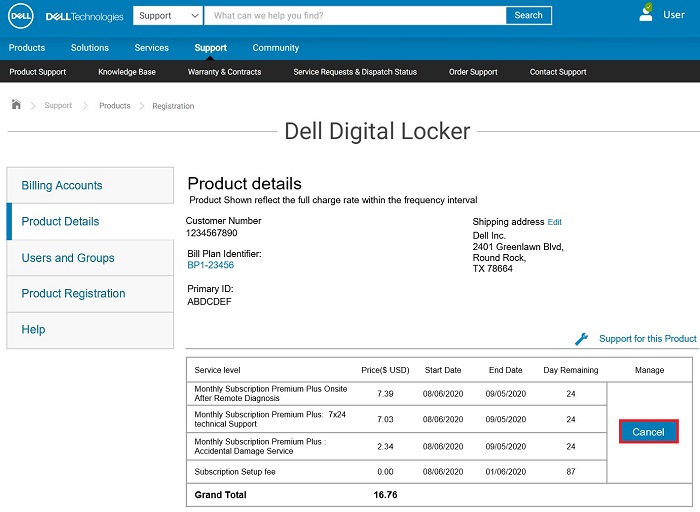Screen dimensions: 700x512
Task: Open Support for this Product link
Action: pos(648,339)
